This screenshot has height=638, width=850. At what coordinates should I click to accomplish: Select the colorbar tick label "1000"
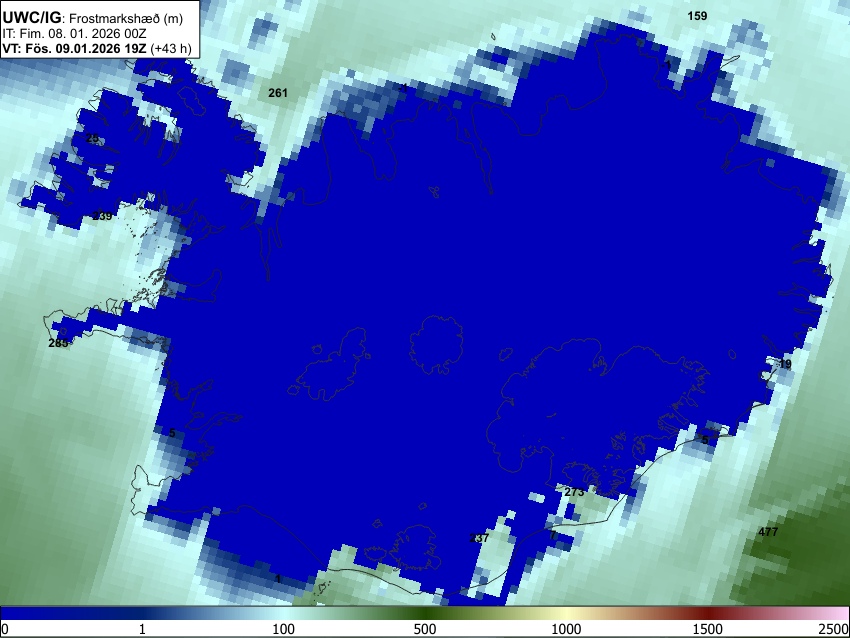coord(566,629)
